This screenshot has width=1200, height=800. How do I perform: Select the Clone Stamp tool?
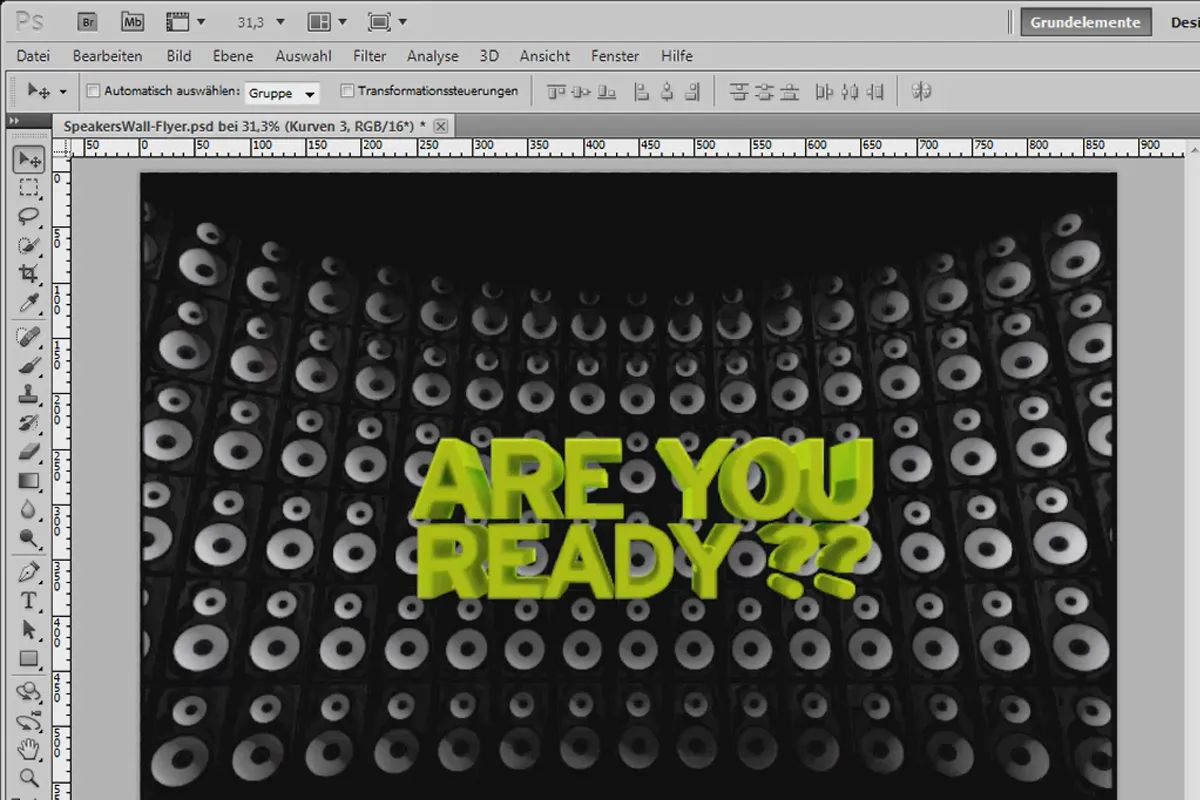click(28, 394)
